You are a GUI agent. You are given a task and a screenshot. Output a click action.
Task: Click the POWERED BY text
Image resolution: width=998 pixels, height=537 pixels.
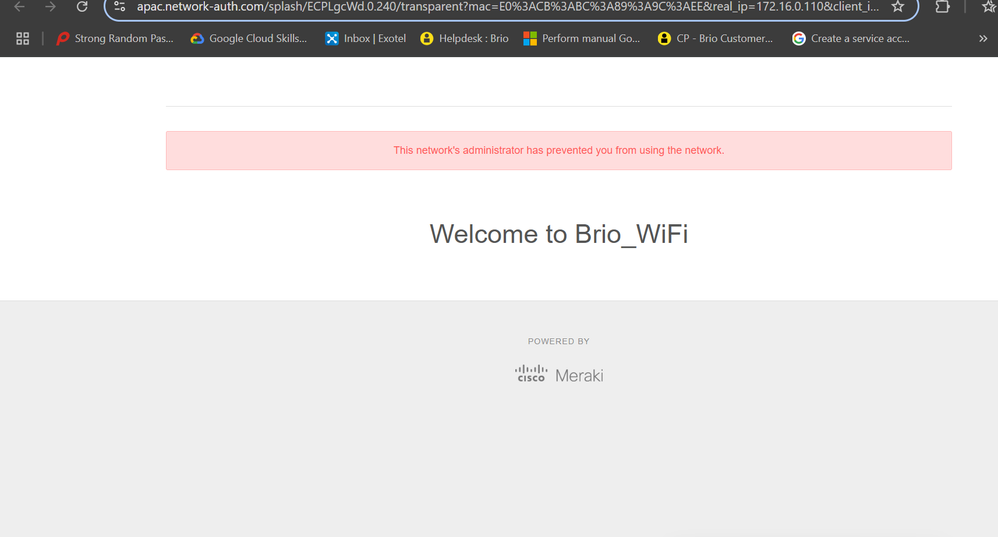click(558, 342)
